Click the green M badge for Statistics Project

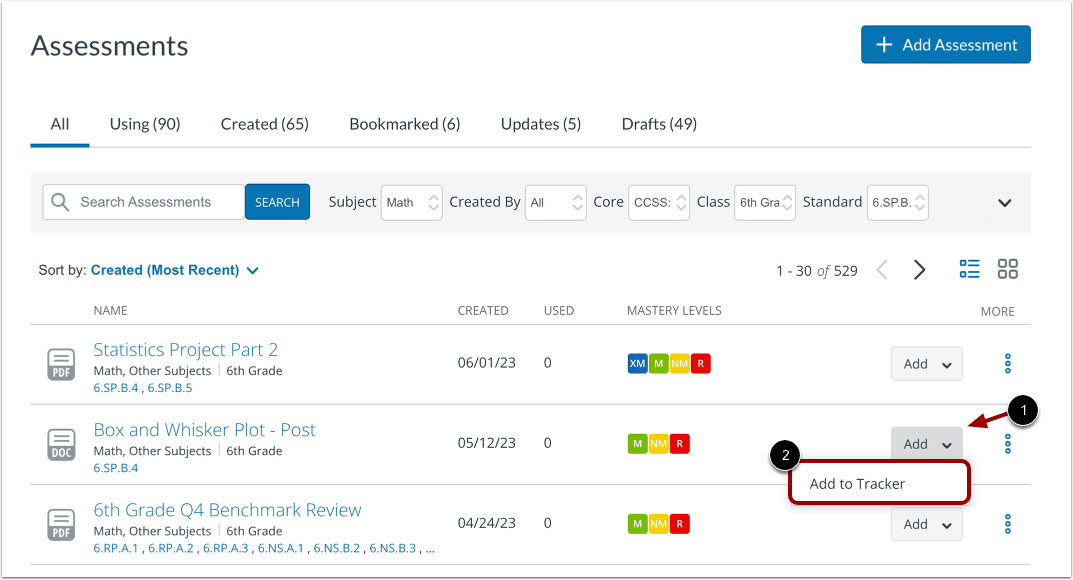click(x=658, y=363)
